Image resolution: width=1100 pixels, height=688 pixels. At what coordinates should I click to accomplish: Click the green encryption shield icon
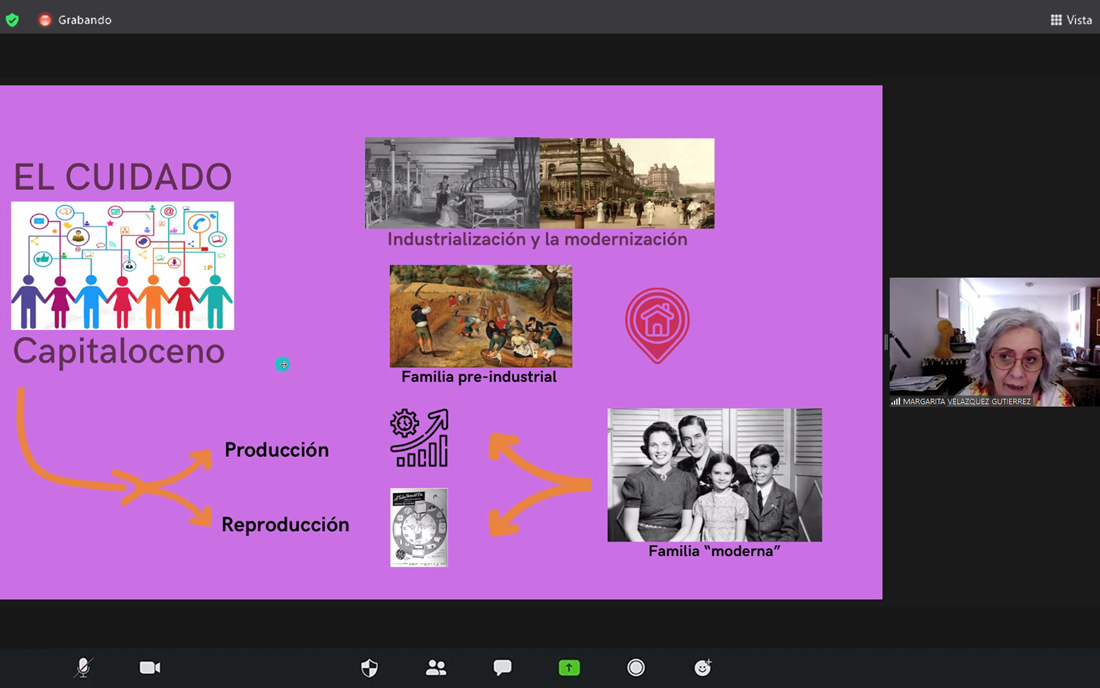(x=12, y=20)
